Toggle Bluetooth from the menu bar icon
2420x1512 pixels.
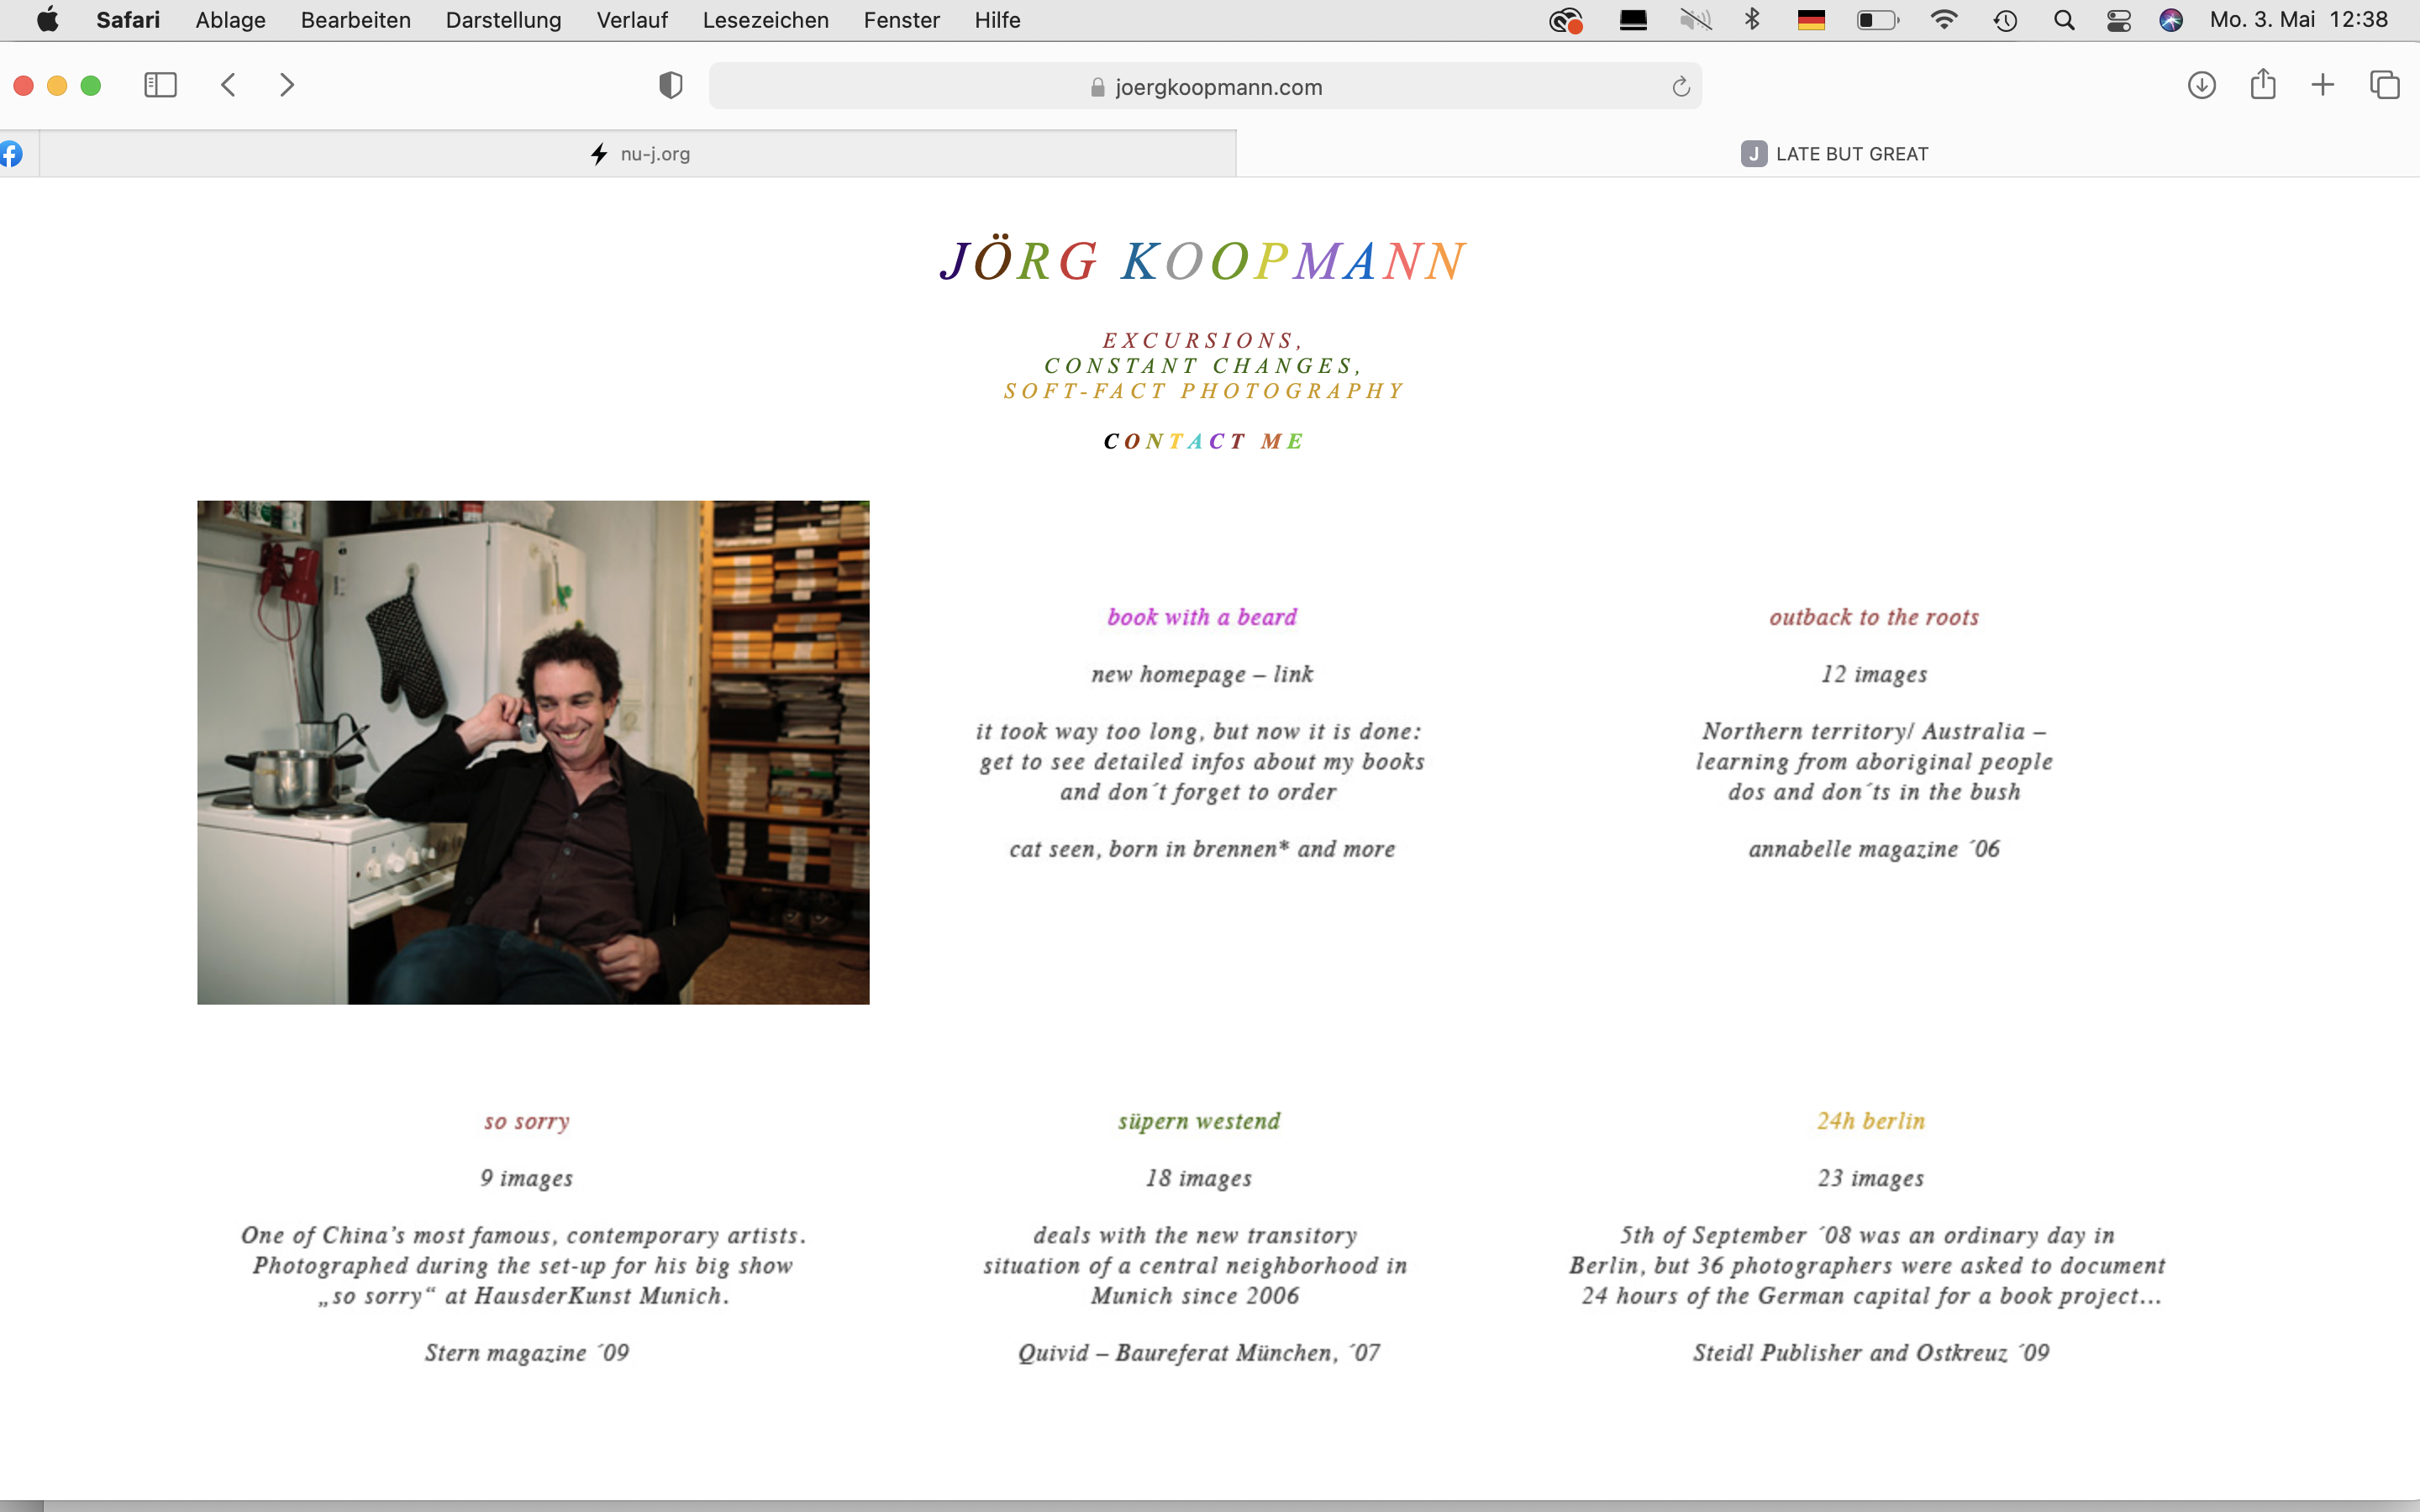click(1752, 20)
